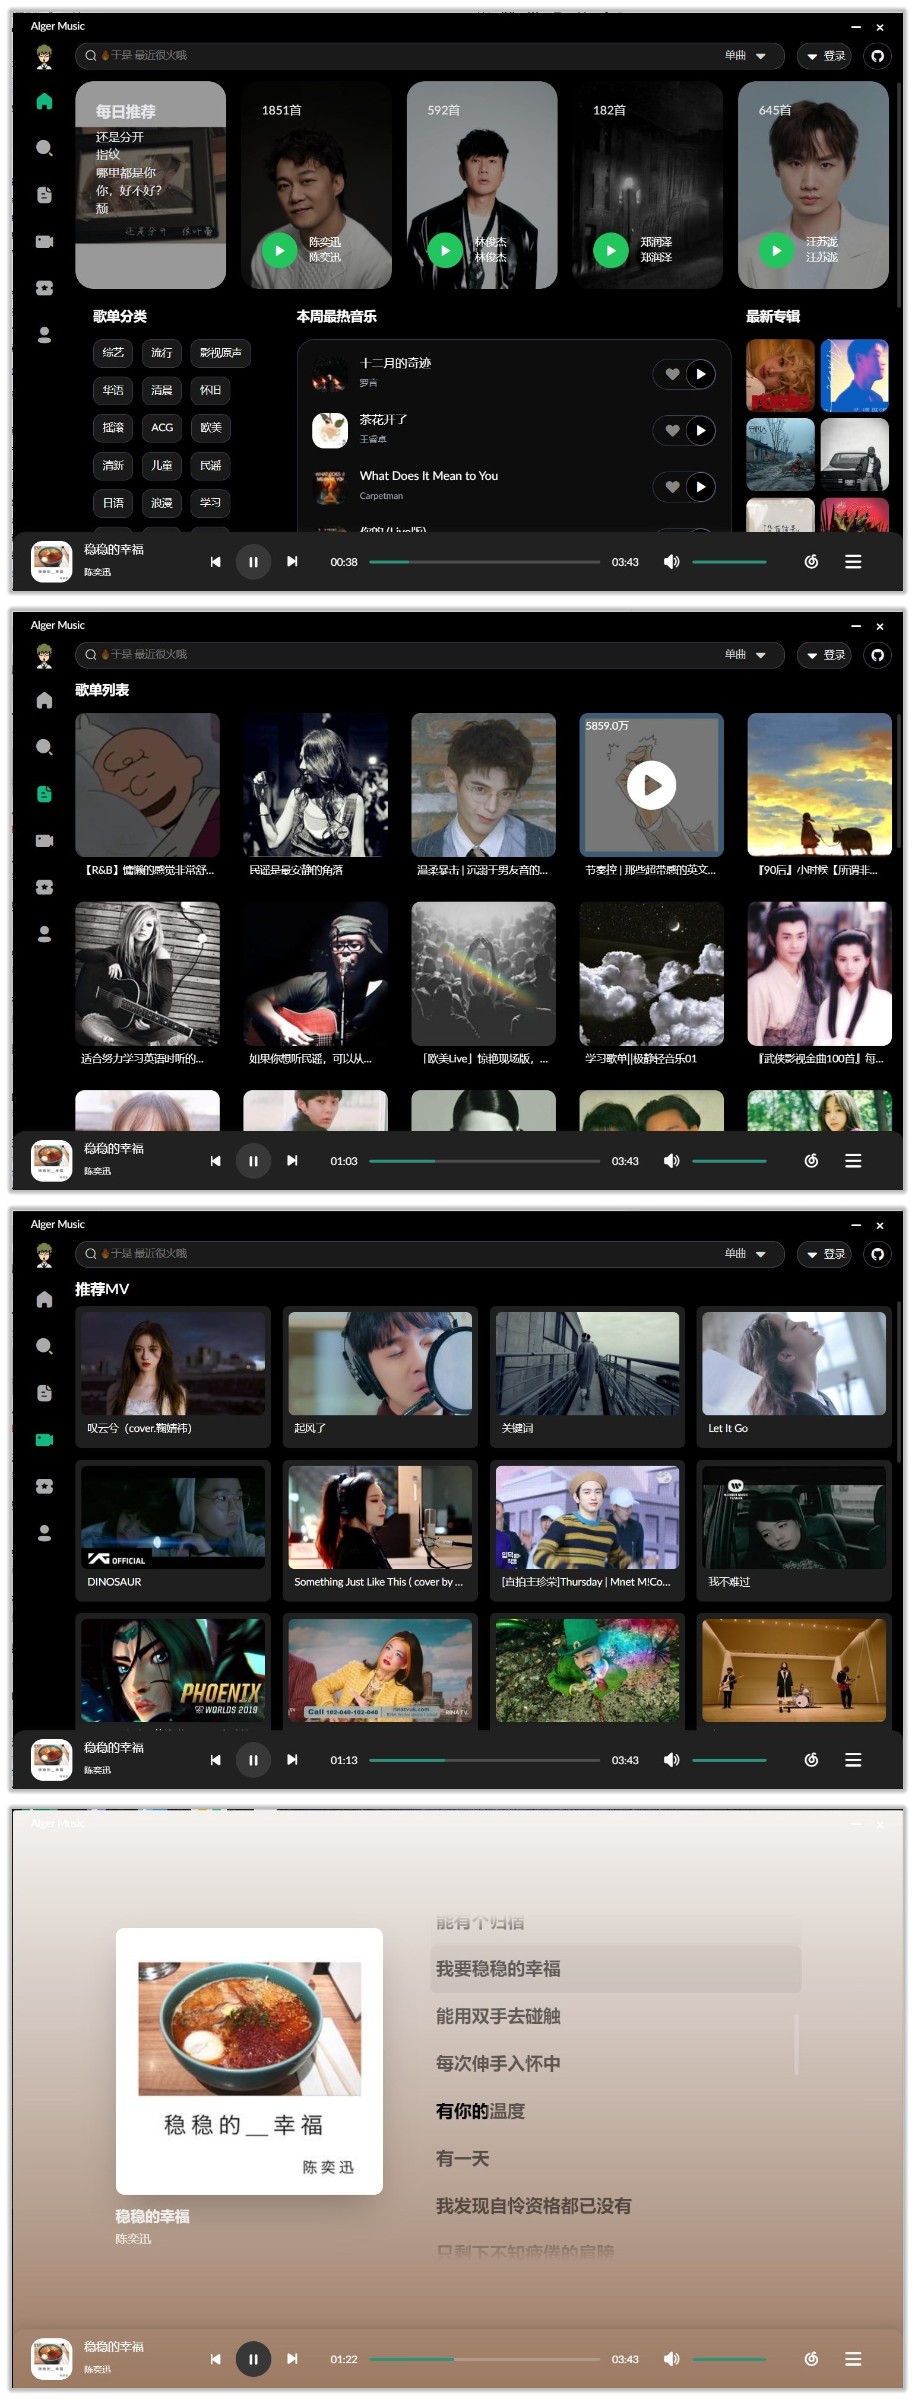Click the progress bar in lyrics view
The image size is (915, 2400).
[485, 2359]
